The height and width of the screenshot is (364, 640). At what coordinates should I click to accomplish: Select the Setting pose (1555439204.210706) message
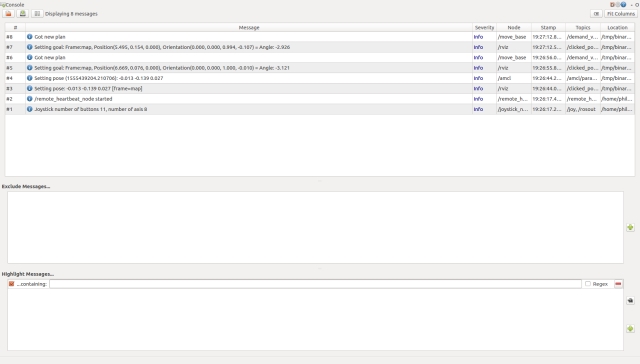[x=320, y=78]
